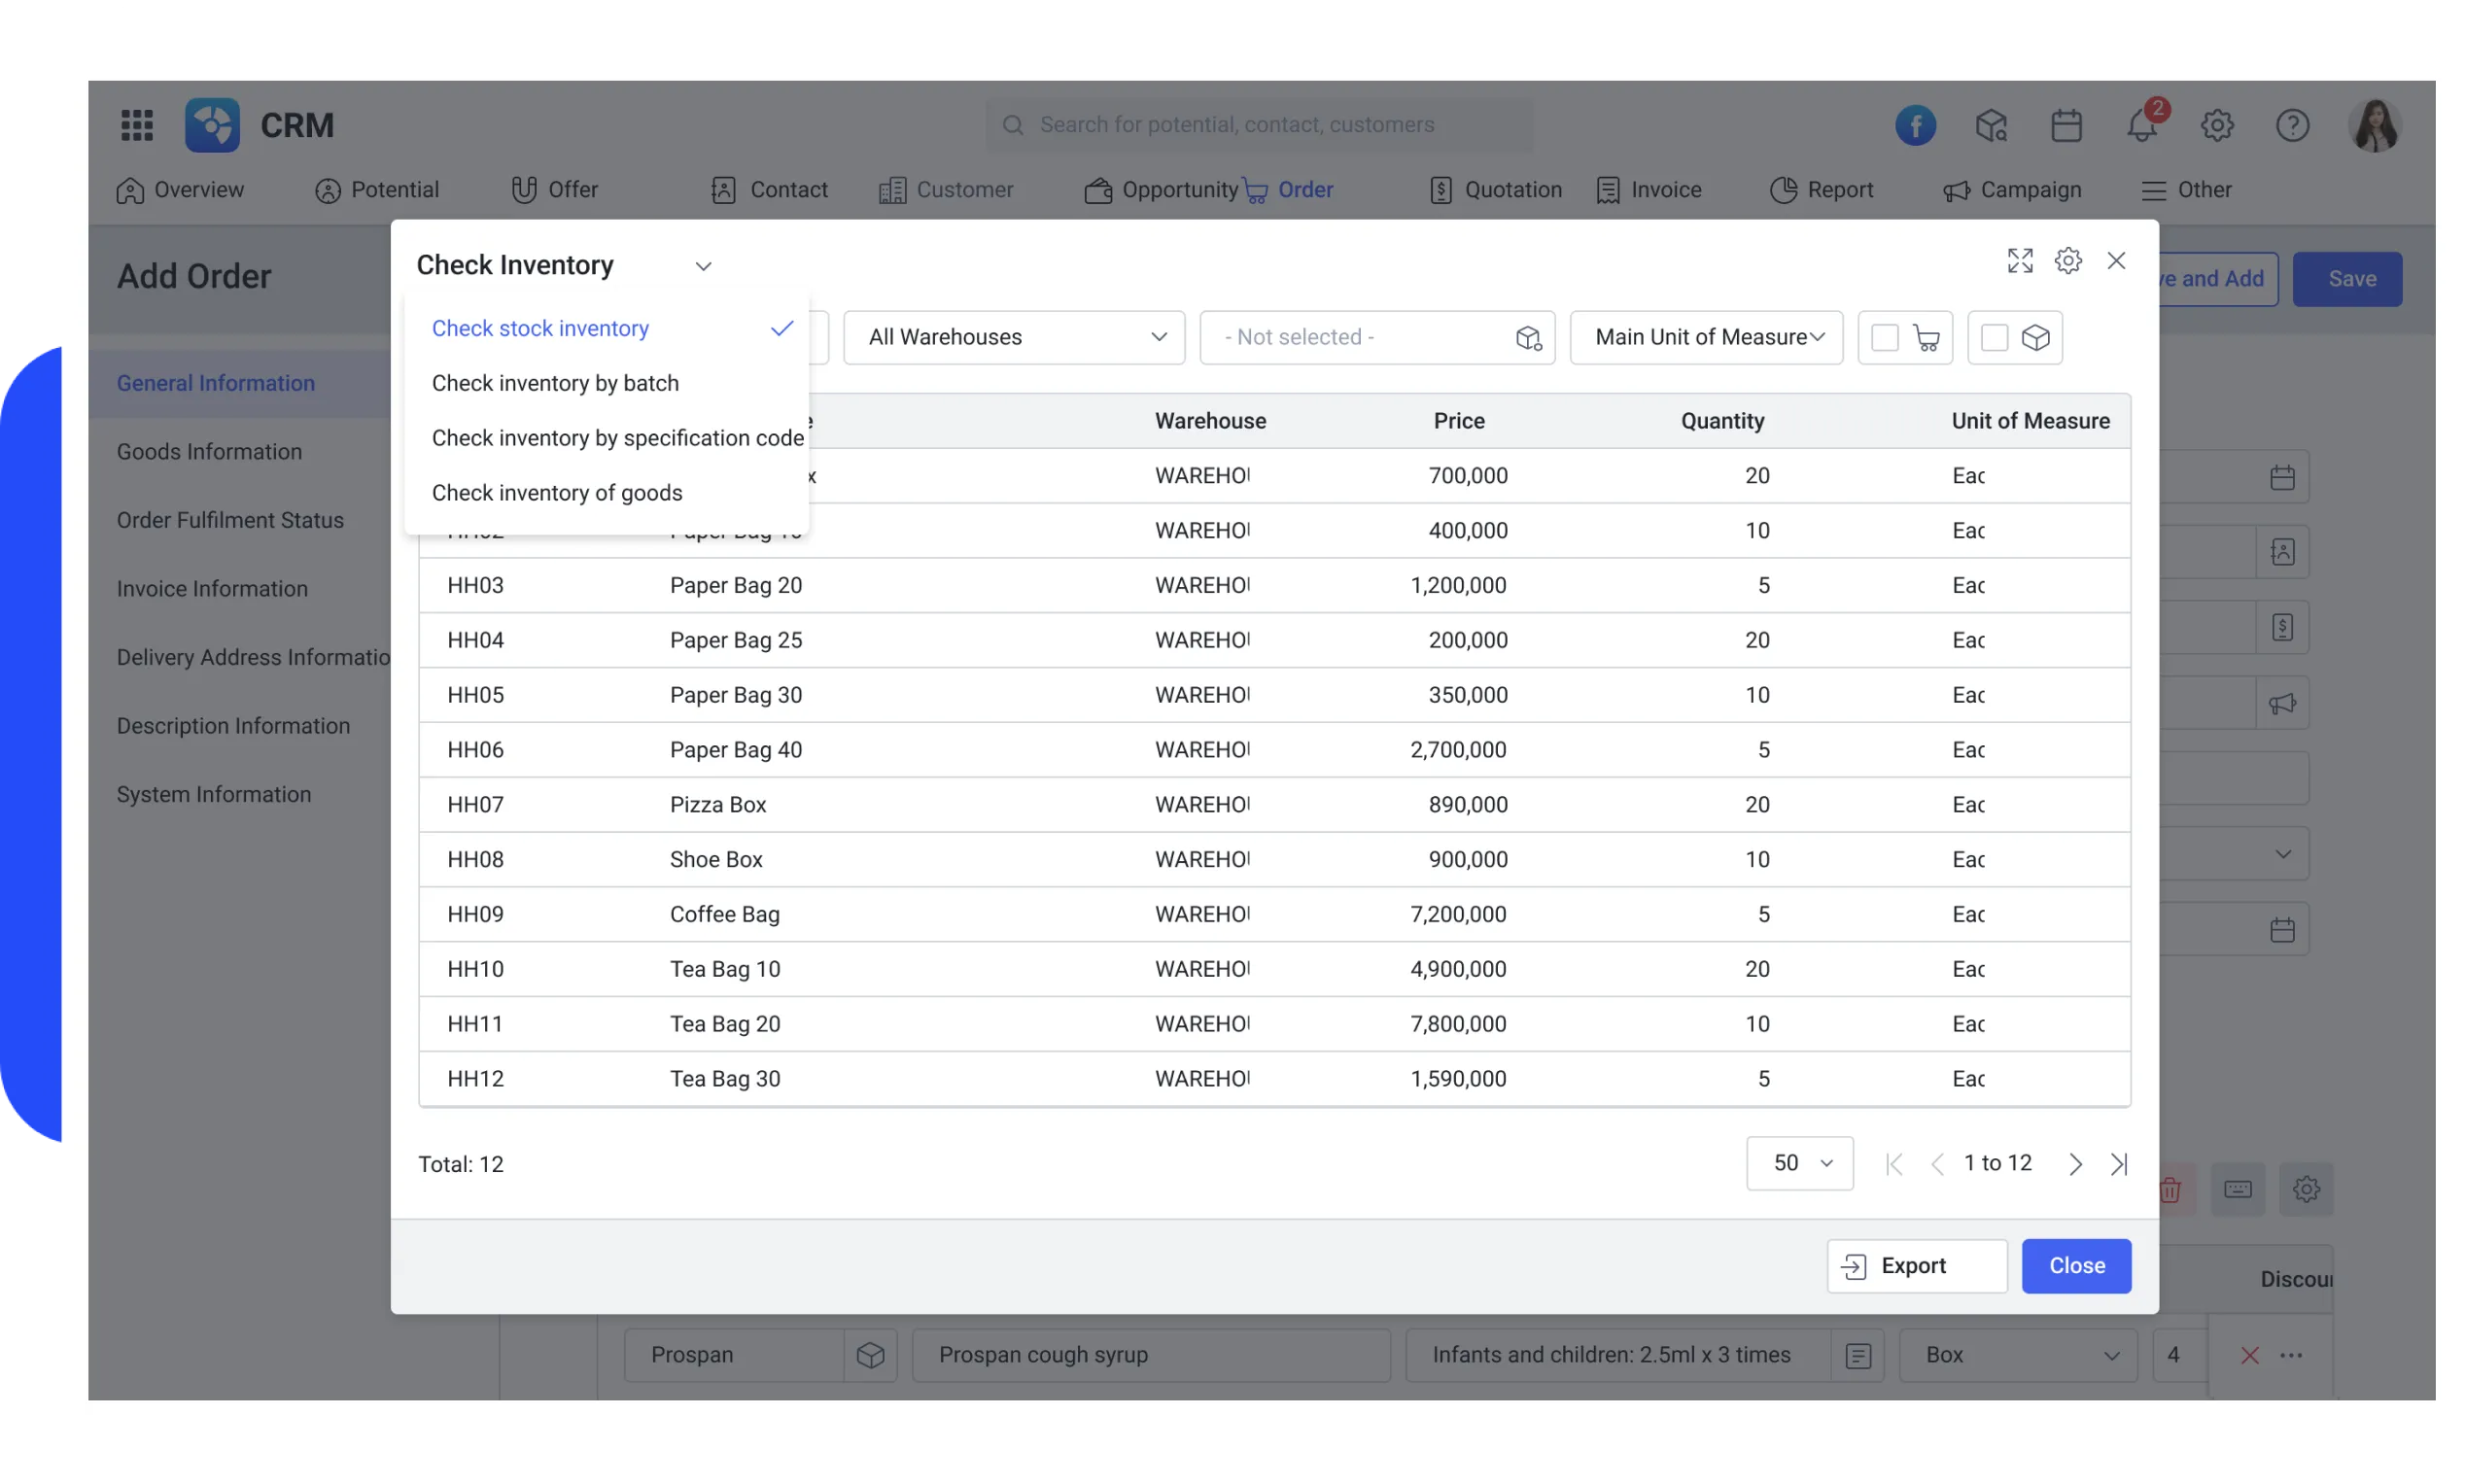Export the inventory list
The height and width of the screenshot is (1484, 2465).
(x=1915, y=1266)
